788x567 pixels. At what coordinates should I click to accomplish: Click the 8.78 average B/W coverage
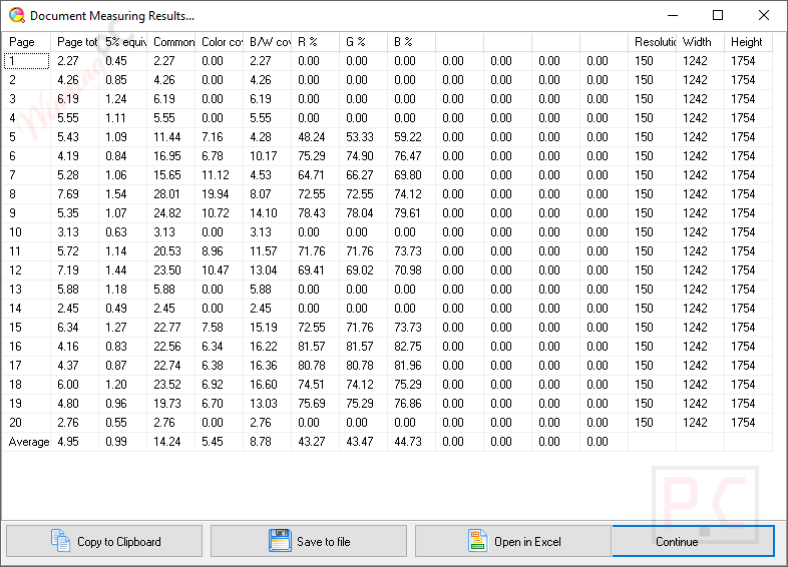260,442
